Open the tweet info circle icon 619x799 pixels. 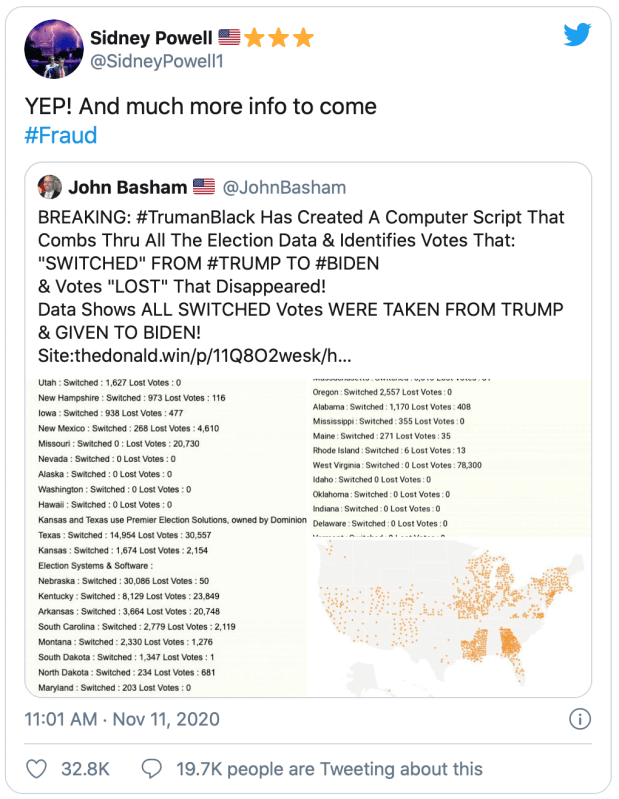(578, 719)
